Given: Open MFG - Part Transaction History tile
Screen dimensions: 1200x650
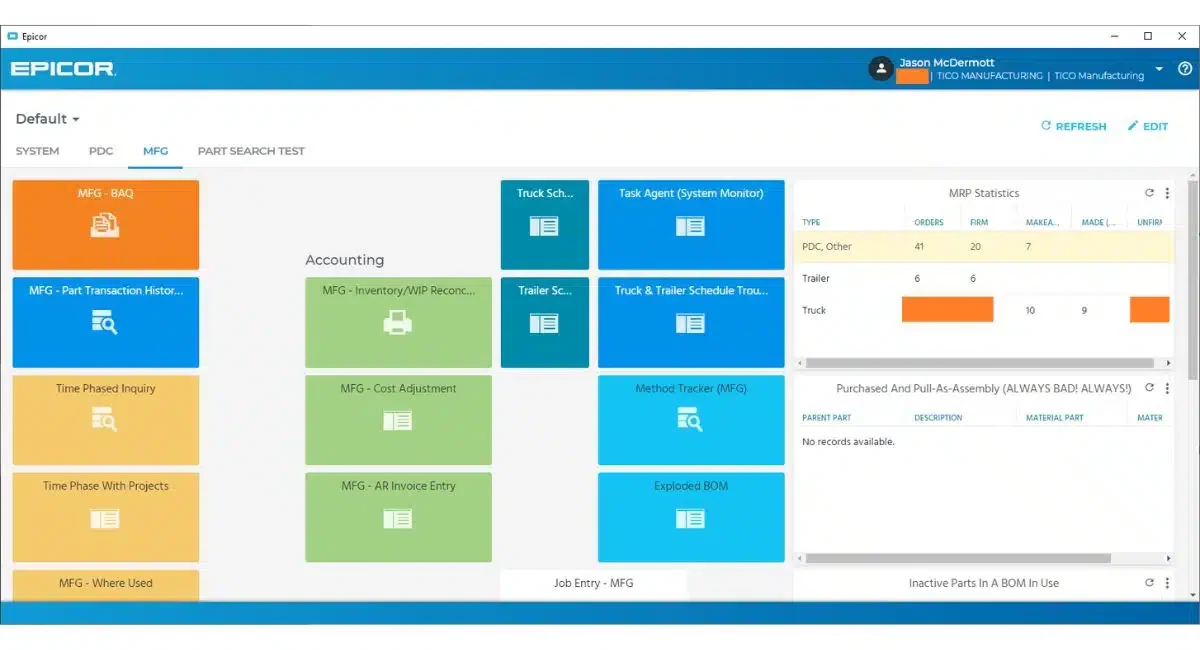Looking at the screenshot, I should pos(105,322).
